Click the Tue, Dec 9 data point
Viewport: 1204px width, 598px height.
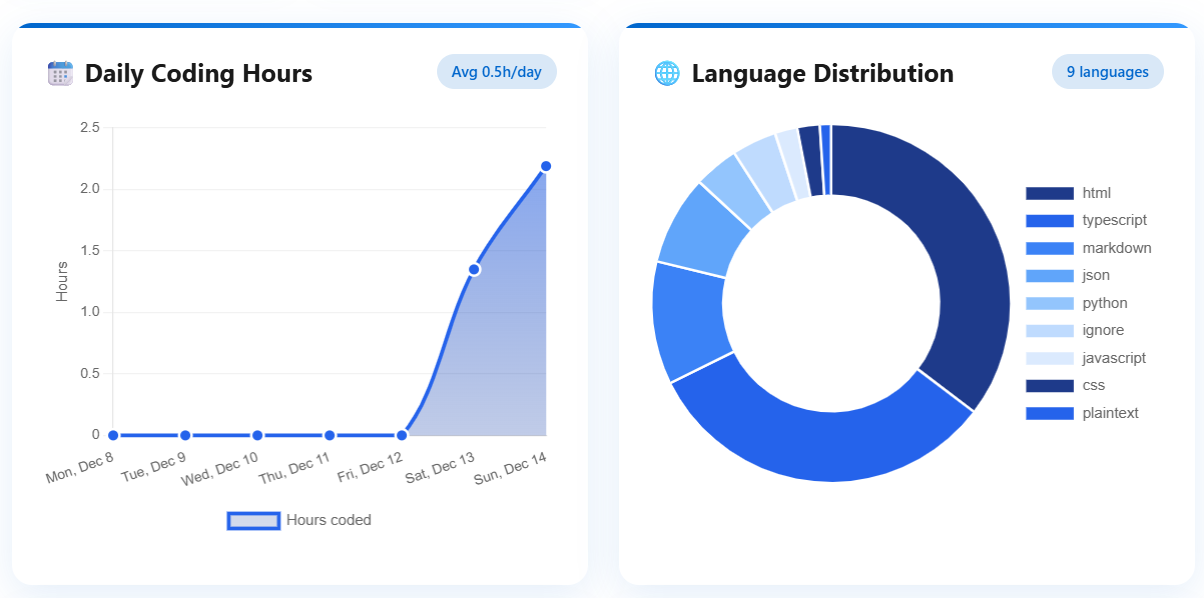pos(185,435)
